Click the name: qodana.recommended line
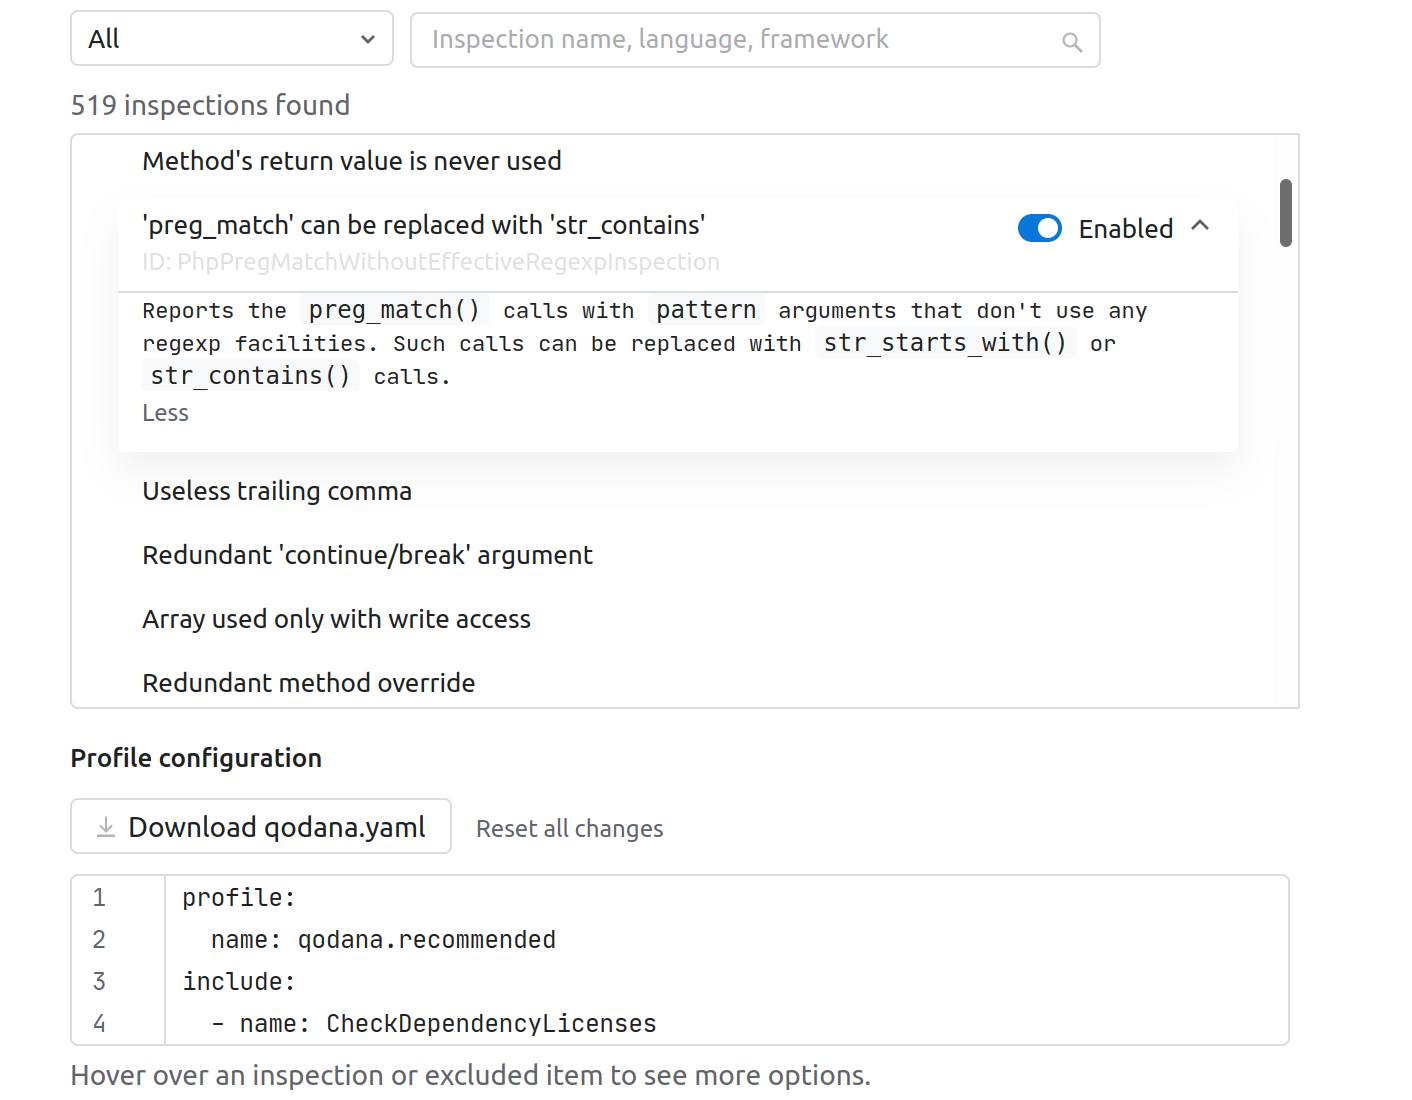The image size is (1412, 1100). [x=383, y=940]
